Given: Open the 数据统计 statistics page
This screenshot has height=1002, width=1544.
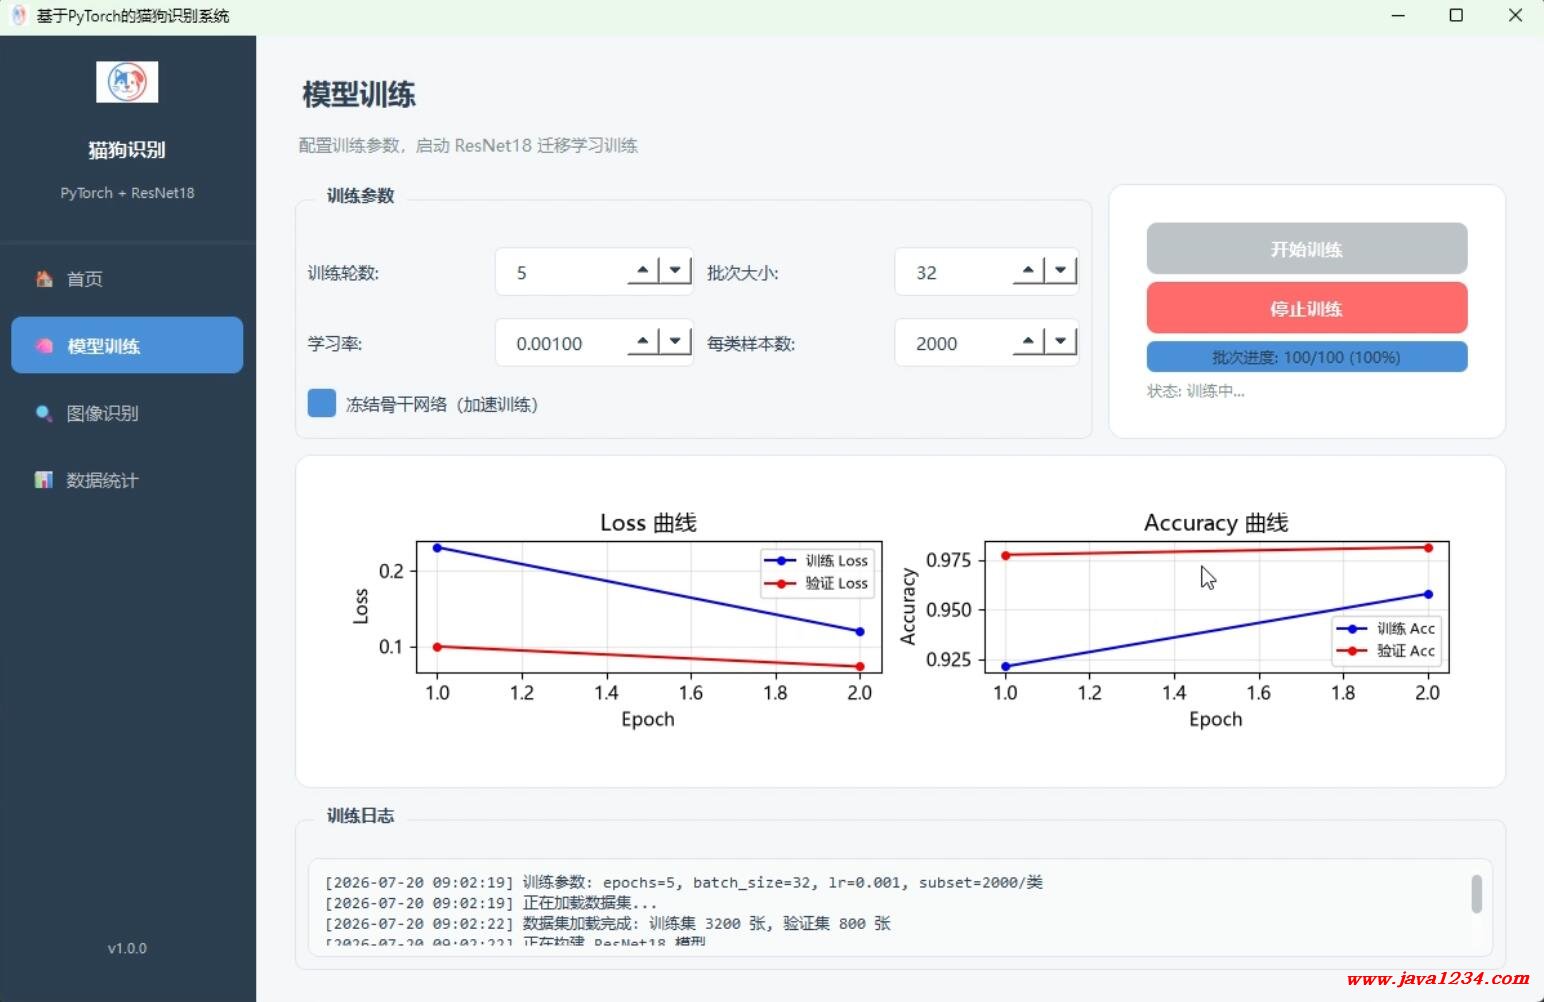Looking at the screenshot, I should tap(127, 480).
